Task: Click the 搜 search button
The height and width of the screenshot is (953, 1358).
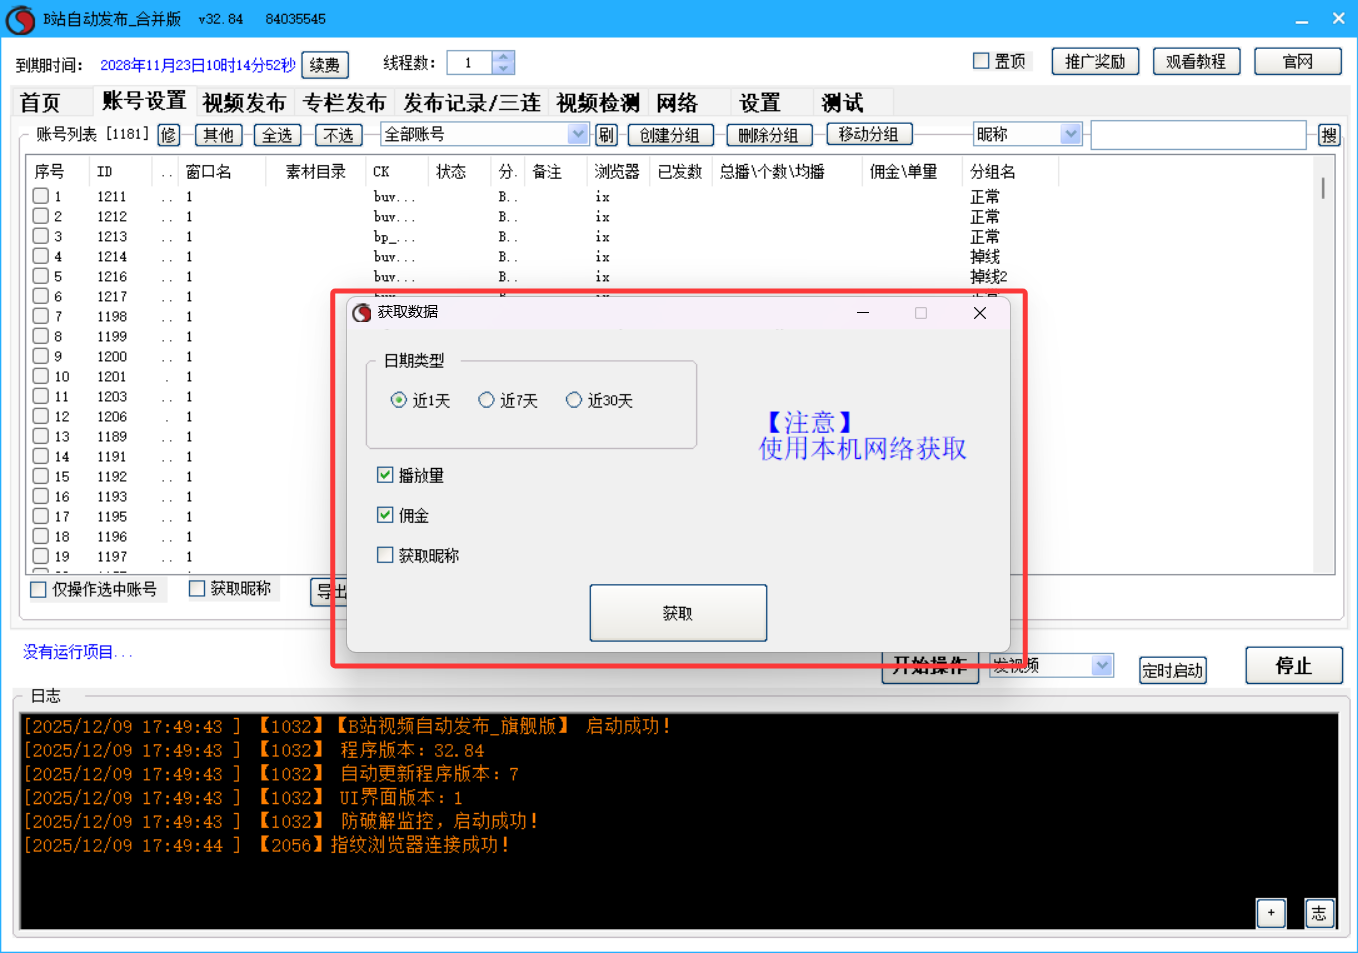Action: click(x=1328, y=135)
